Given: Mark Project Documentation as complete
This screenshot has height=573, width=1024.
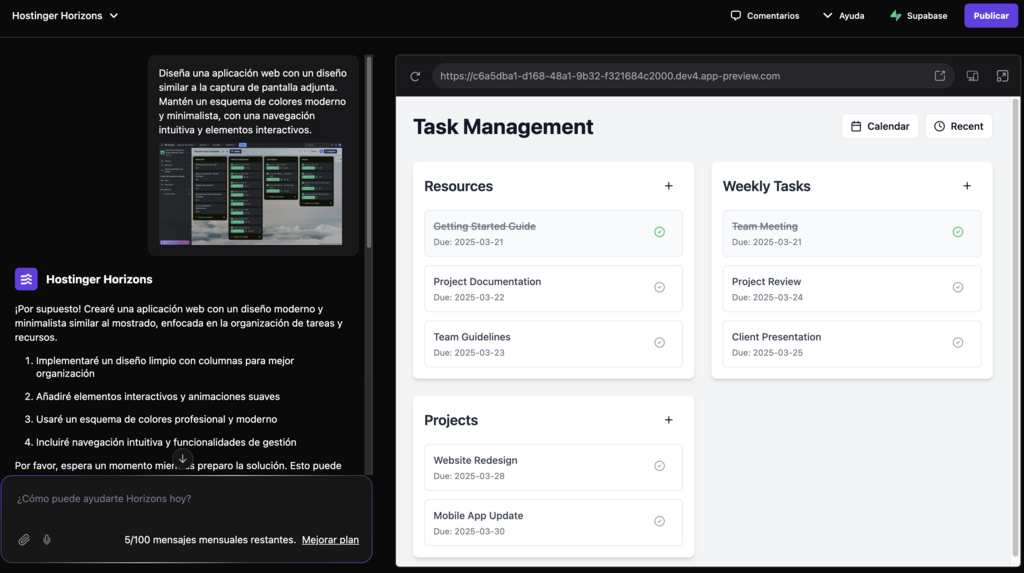Looking at the screenshot, I should tap(659, 287).
